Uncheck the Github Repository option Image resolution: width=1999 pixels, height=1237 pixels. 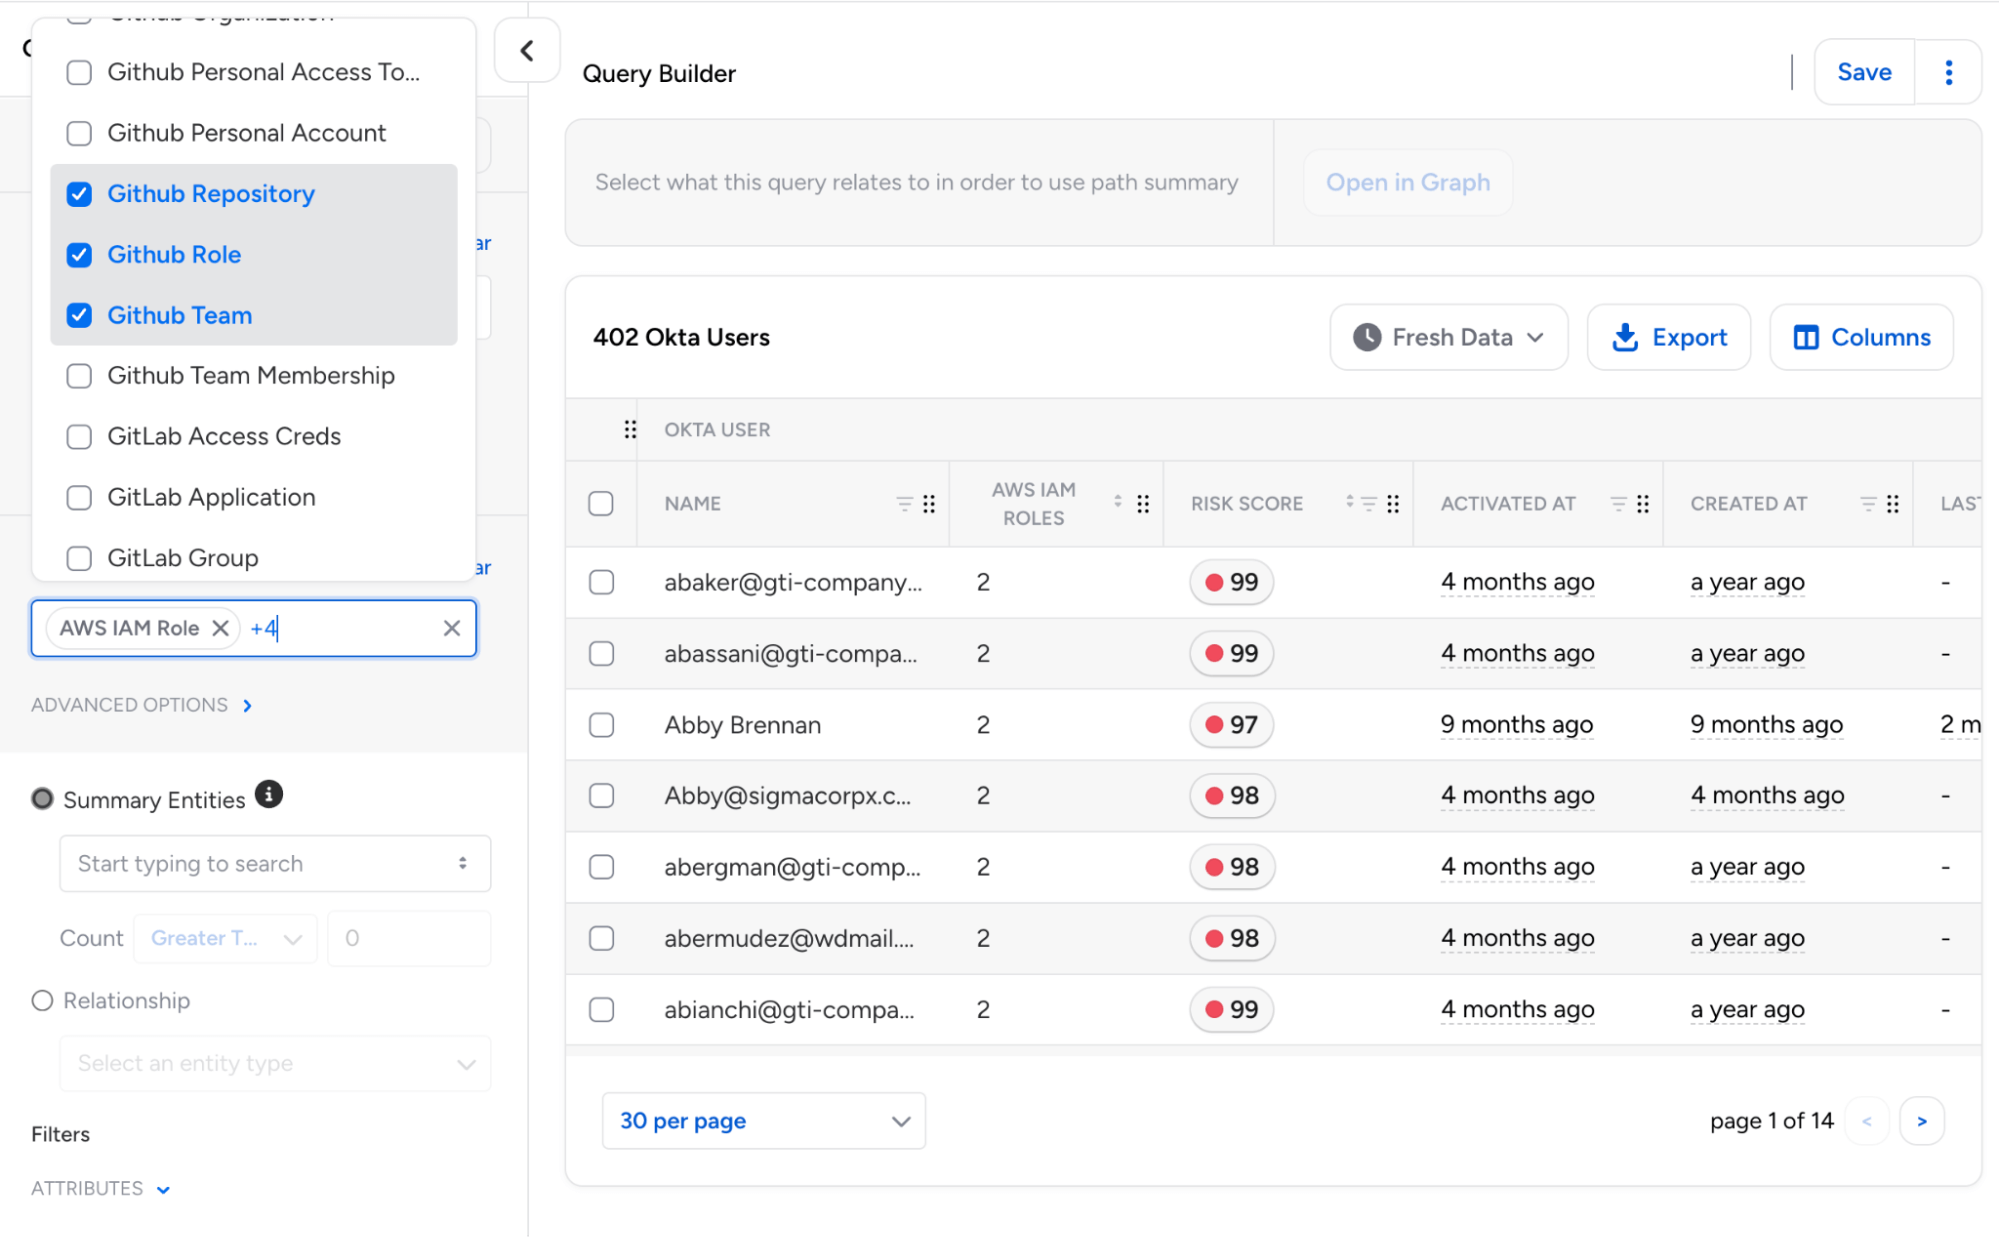click(79, 194)
